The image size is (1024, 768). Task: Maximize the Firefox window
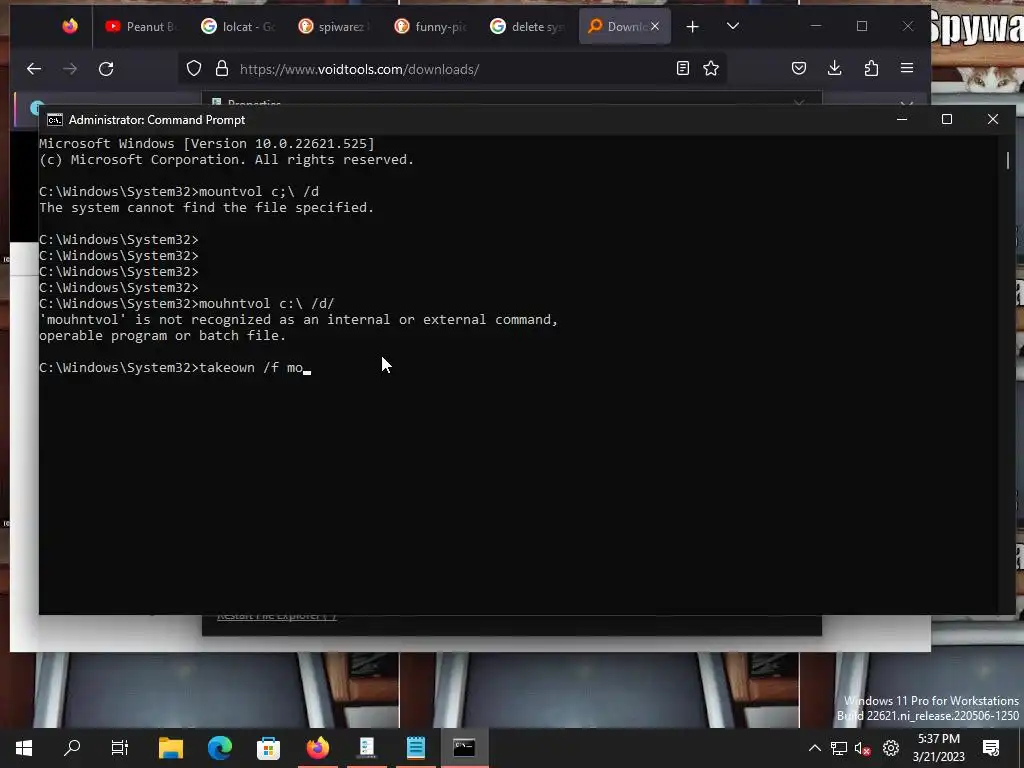(862, 26)
